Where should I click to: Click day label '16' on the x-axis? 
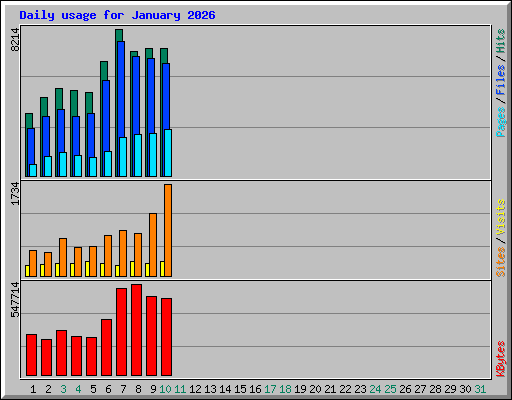pos(255,389)
